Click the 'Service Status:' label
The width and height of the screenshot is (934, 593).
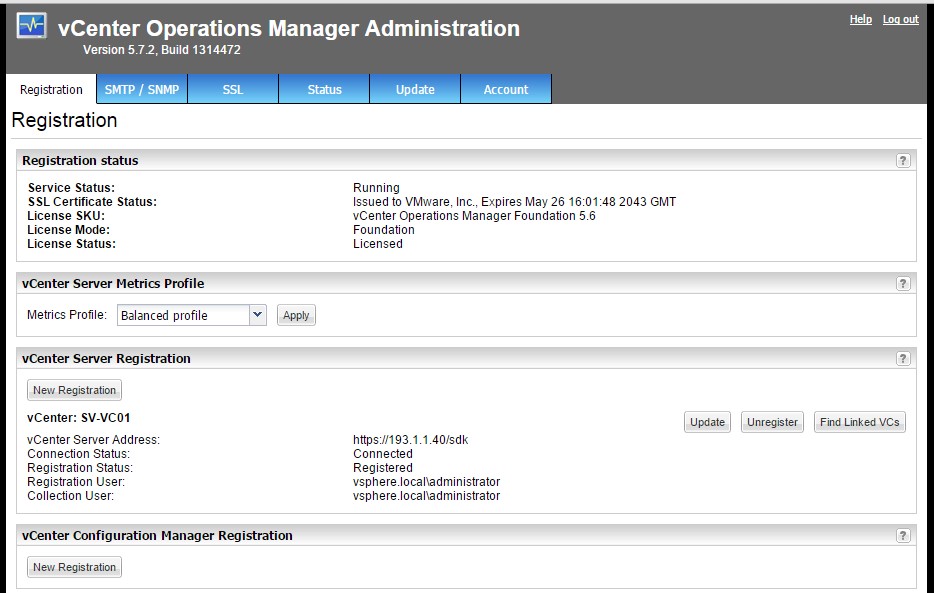click(x=71, y=188)
